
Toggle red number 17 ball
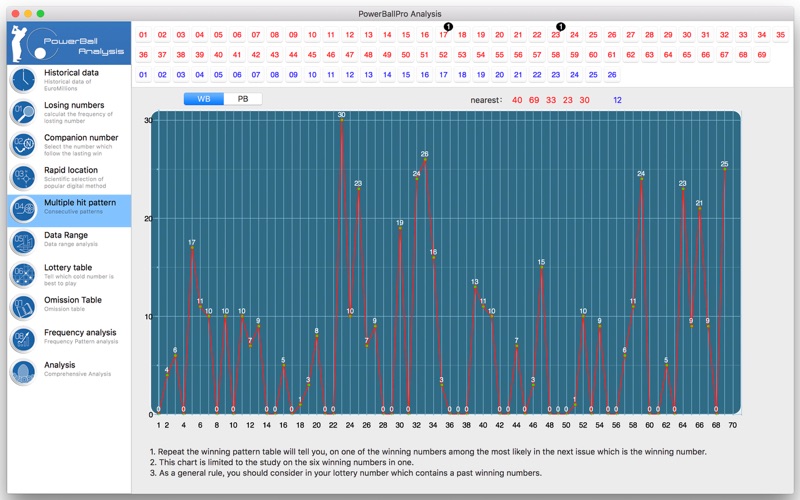443,35
